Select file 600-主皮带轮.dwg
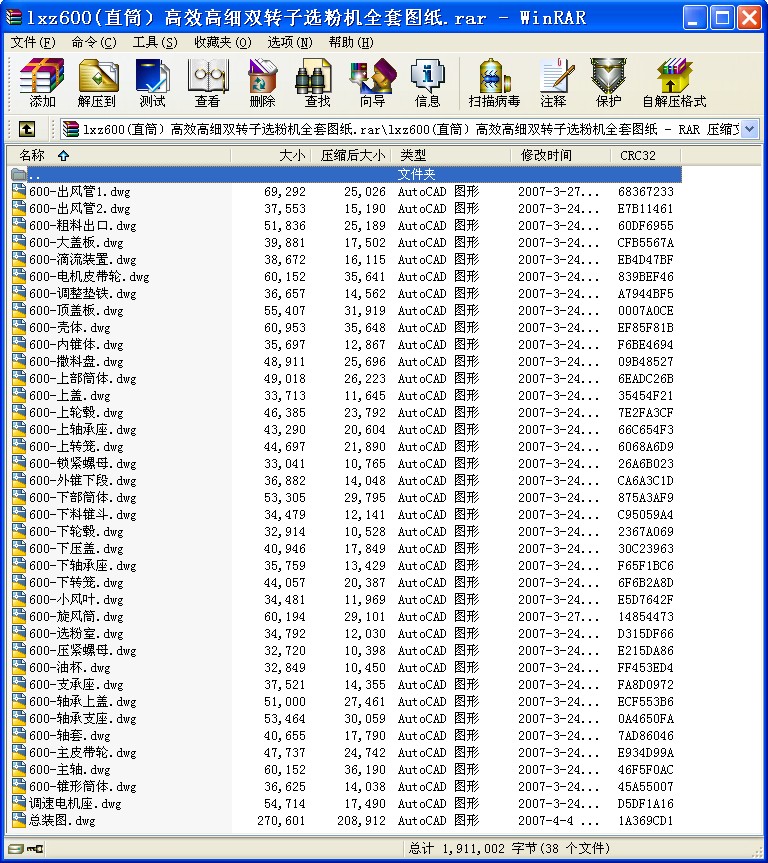Screen dimensions: 768x863 (83, 752)
